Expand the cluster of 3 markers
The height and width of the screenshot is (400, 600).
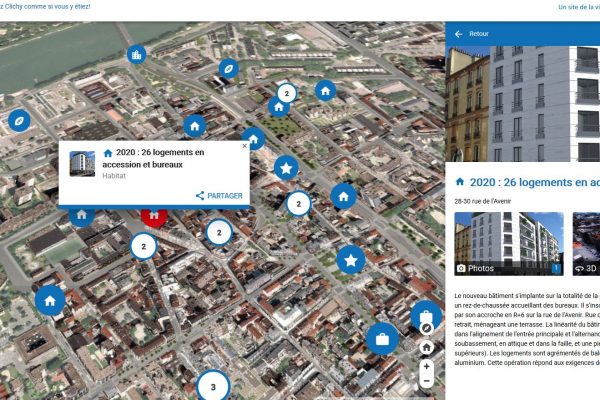click(212, 386)
